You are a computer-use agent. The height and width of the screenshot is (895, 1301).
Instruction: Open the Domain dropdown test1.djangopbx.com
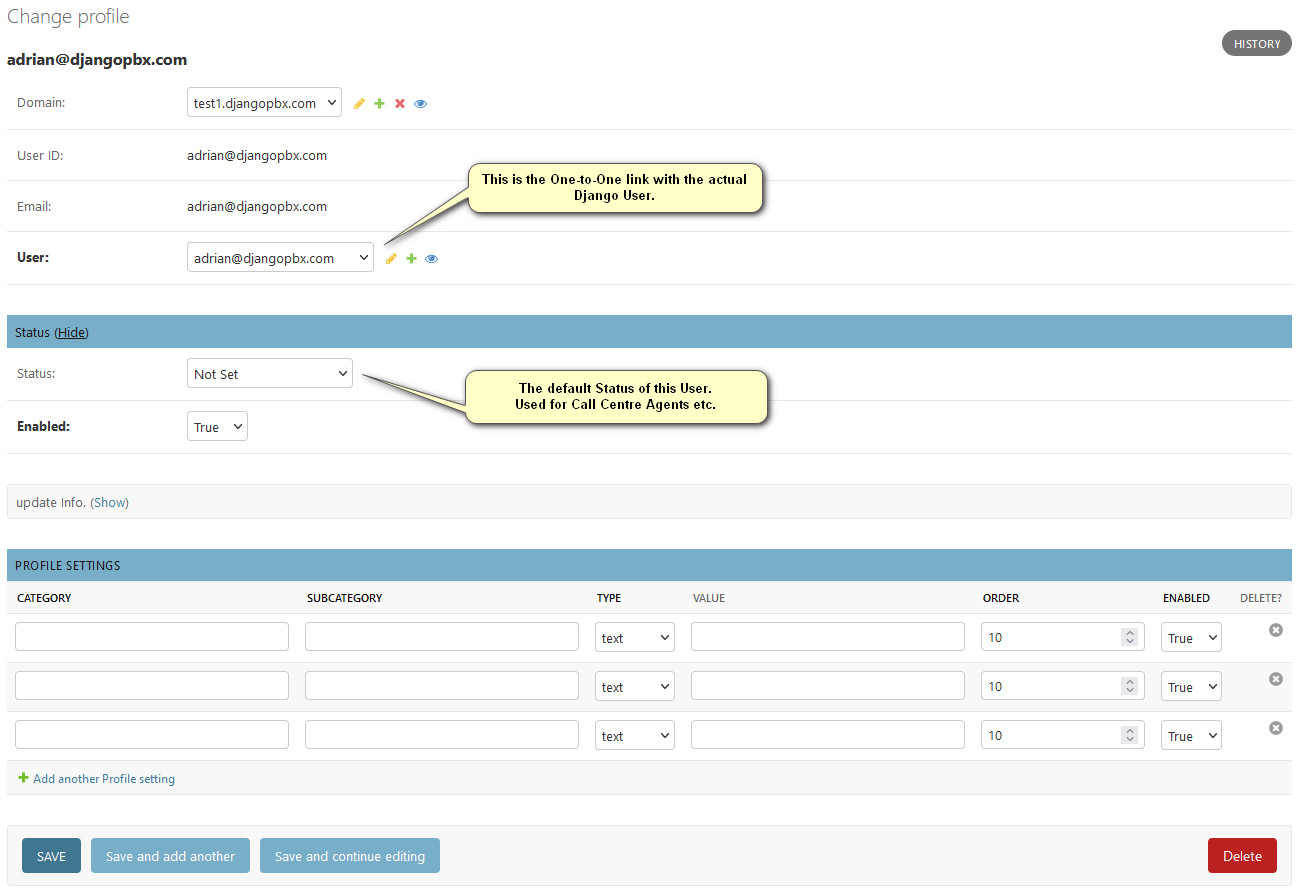point(264,103)
